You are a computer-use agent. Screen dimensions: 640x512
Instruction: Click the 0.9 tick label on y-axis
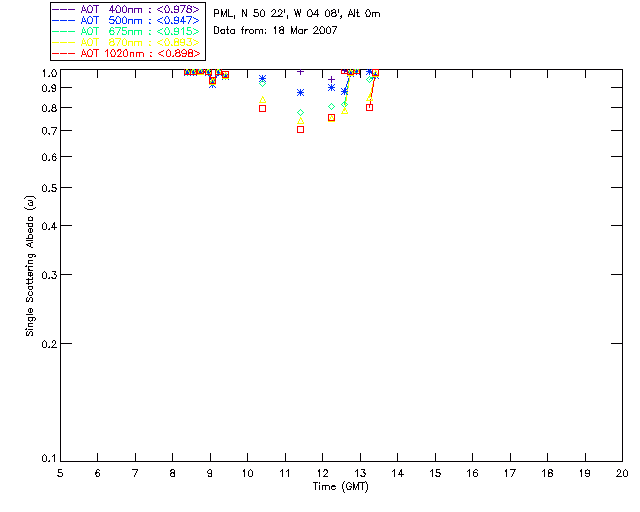coord(49,88)
